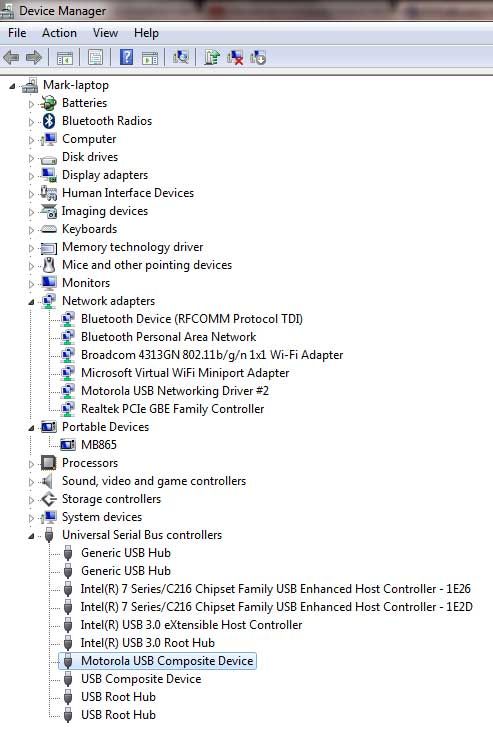The width and height of the screenshot is (493, 741).
Task: Select Realtek PCIe GBE Family Controller
Action: pos(172,409)
